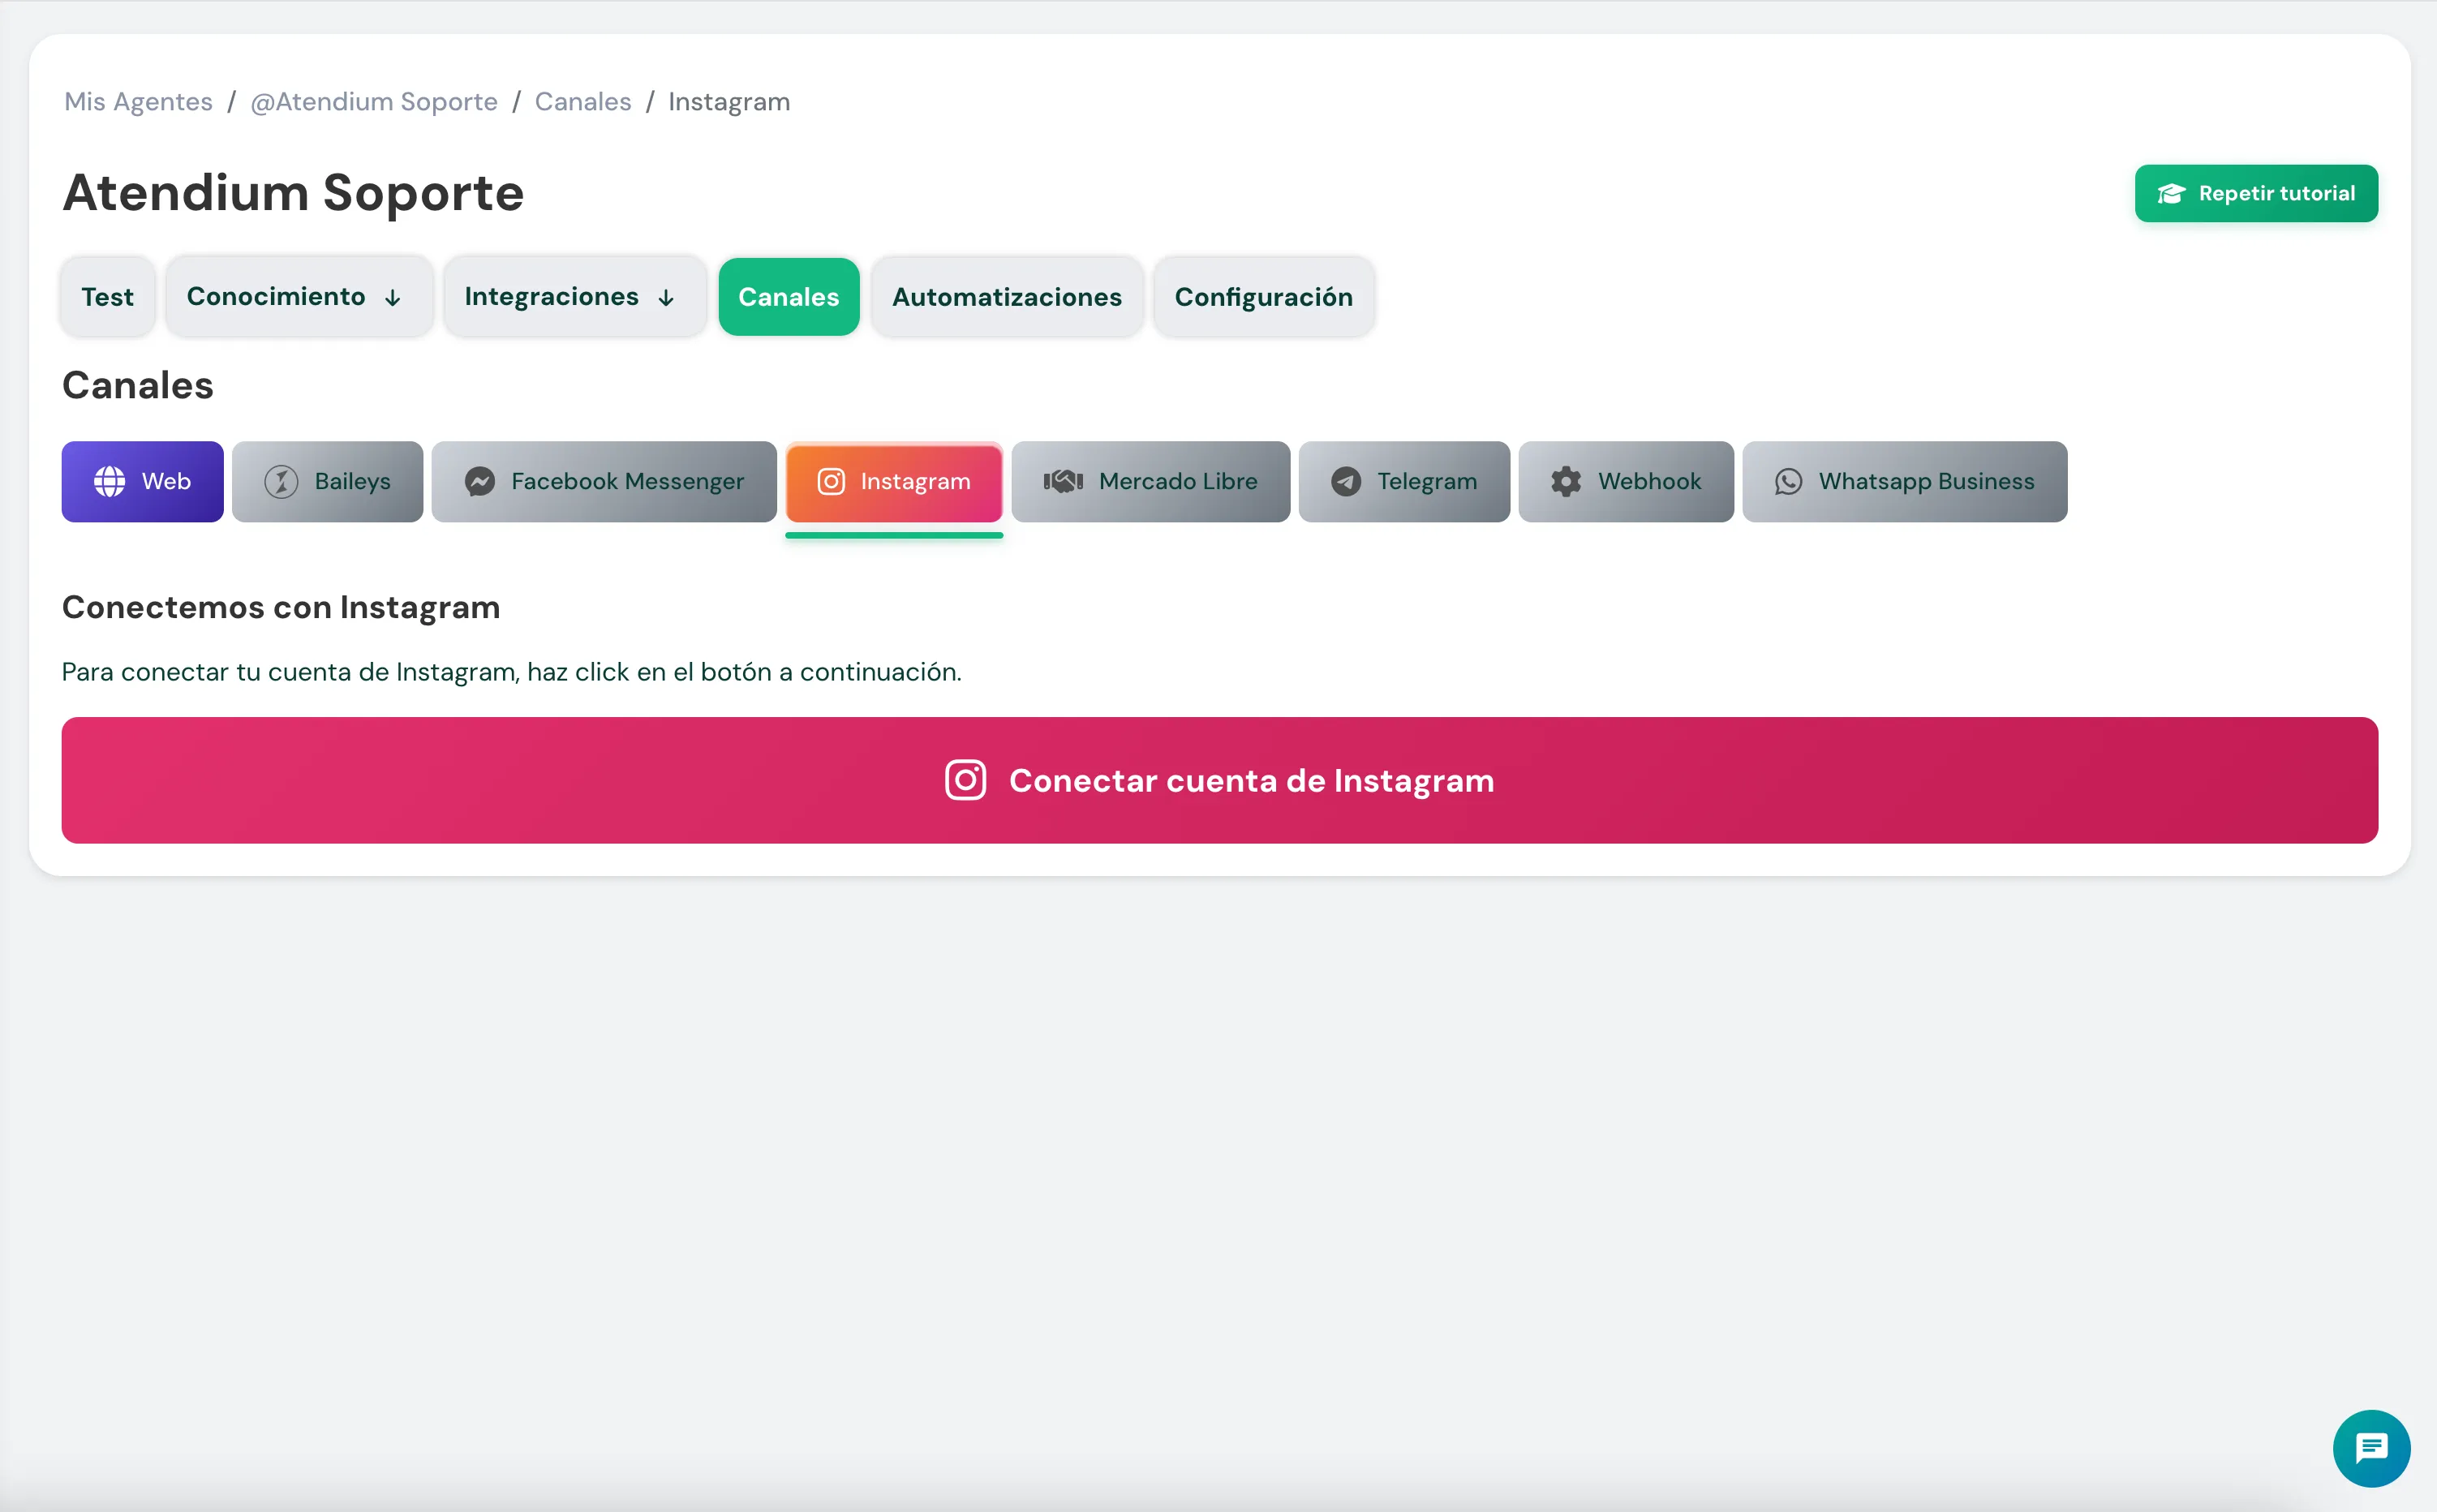Select the Whatsapp Business channel
Viewport: 2437px width, 1512px height.
pyautogui.click(x=1904, y=481)
